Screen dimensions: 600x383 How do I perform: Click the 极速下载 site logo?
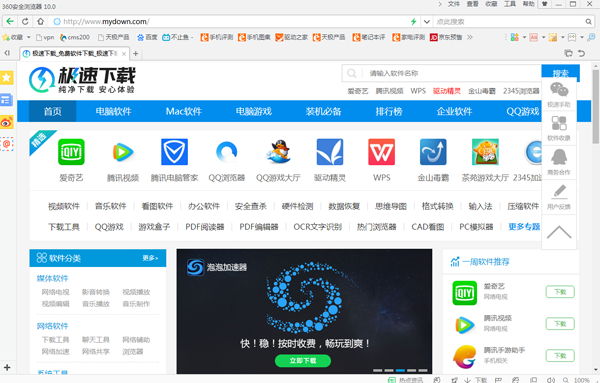pyautogui.click(x=82, y=80)
